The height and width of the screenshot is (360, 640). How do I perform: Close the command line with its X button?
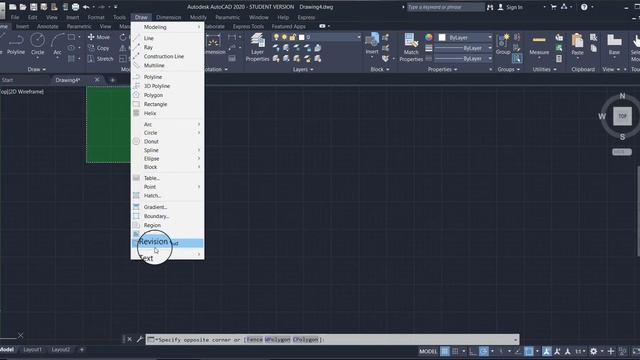[x=129, y=339]
